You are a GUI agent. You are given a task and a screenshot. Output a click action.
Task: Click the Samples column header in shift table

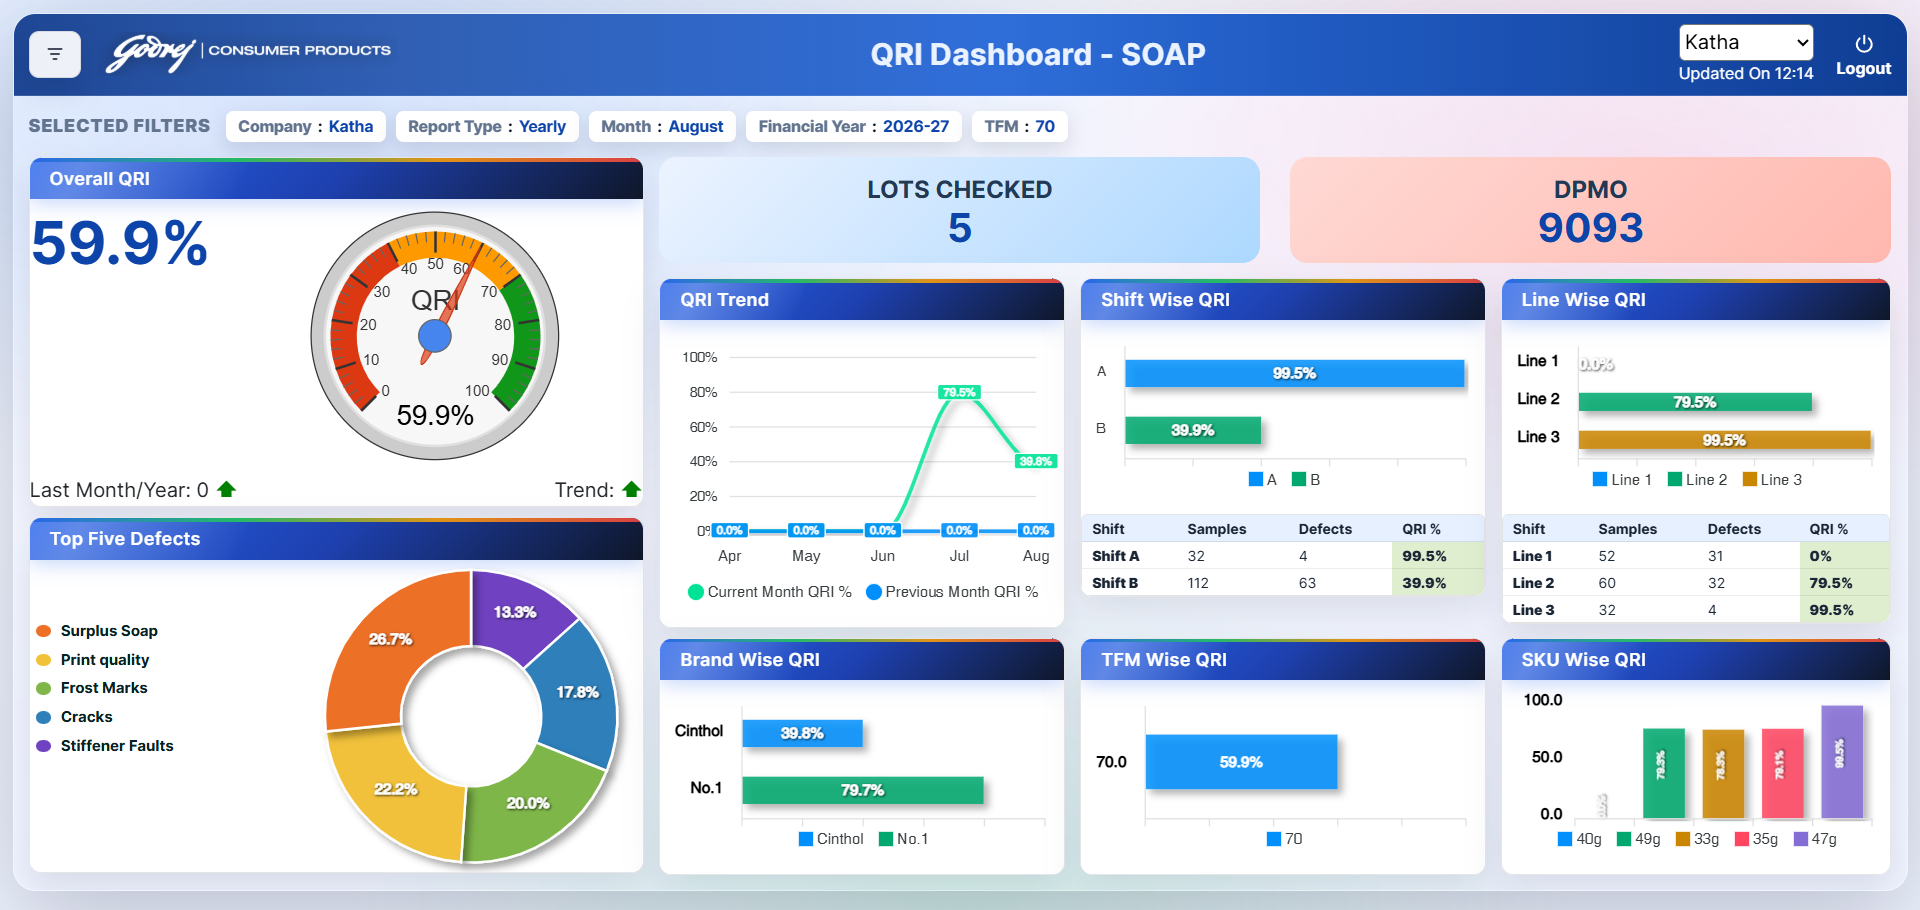click(1217, 529)
